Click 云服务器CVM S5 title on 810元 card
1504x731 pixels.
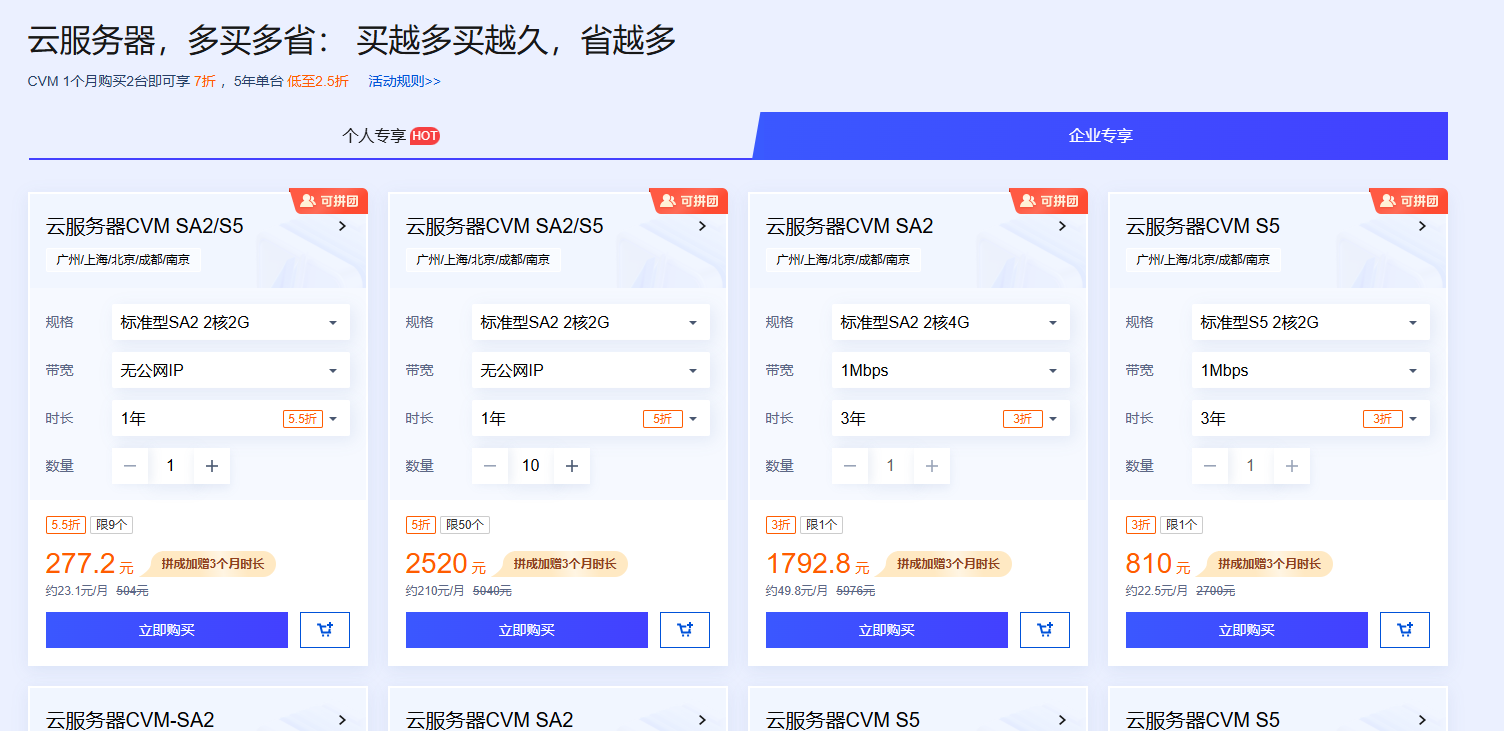pos(1203,226)
